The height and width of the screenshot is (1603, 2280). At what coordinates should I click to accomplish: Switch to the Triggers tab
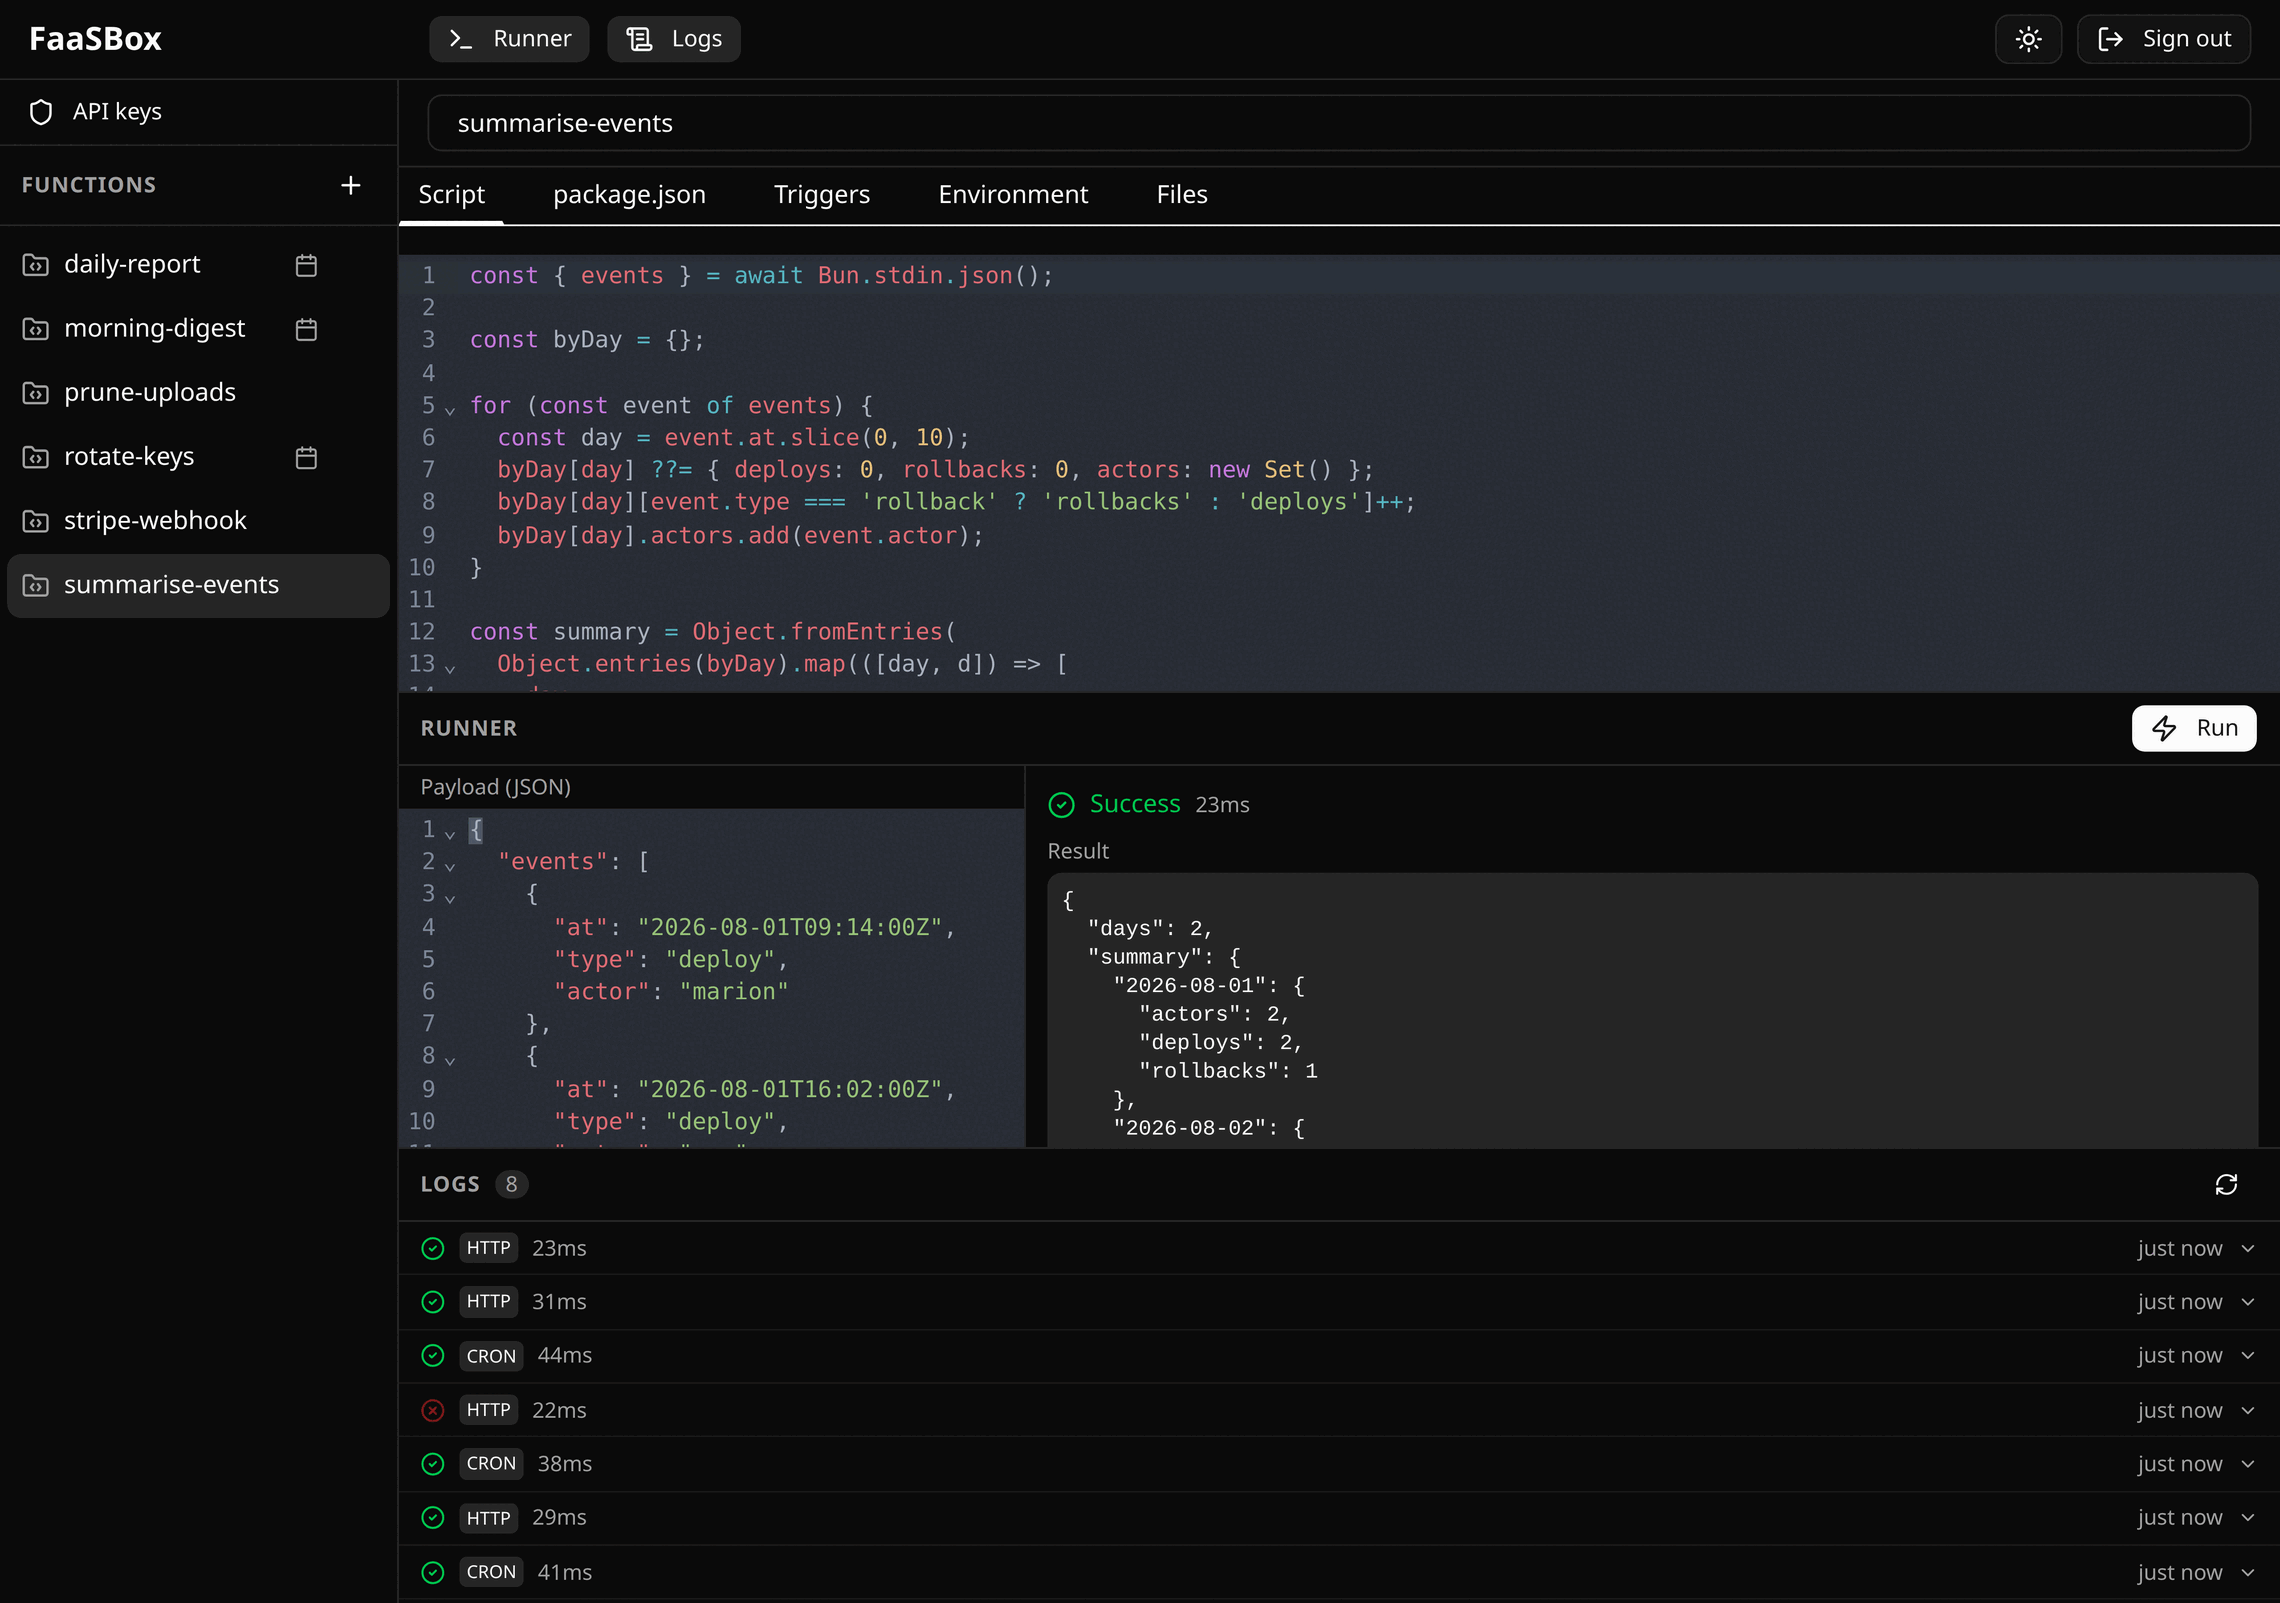(821, 194)
